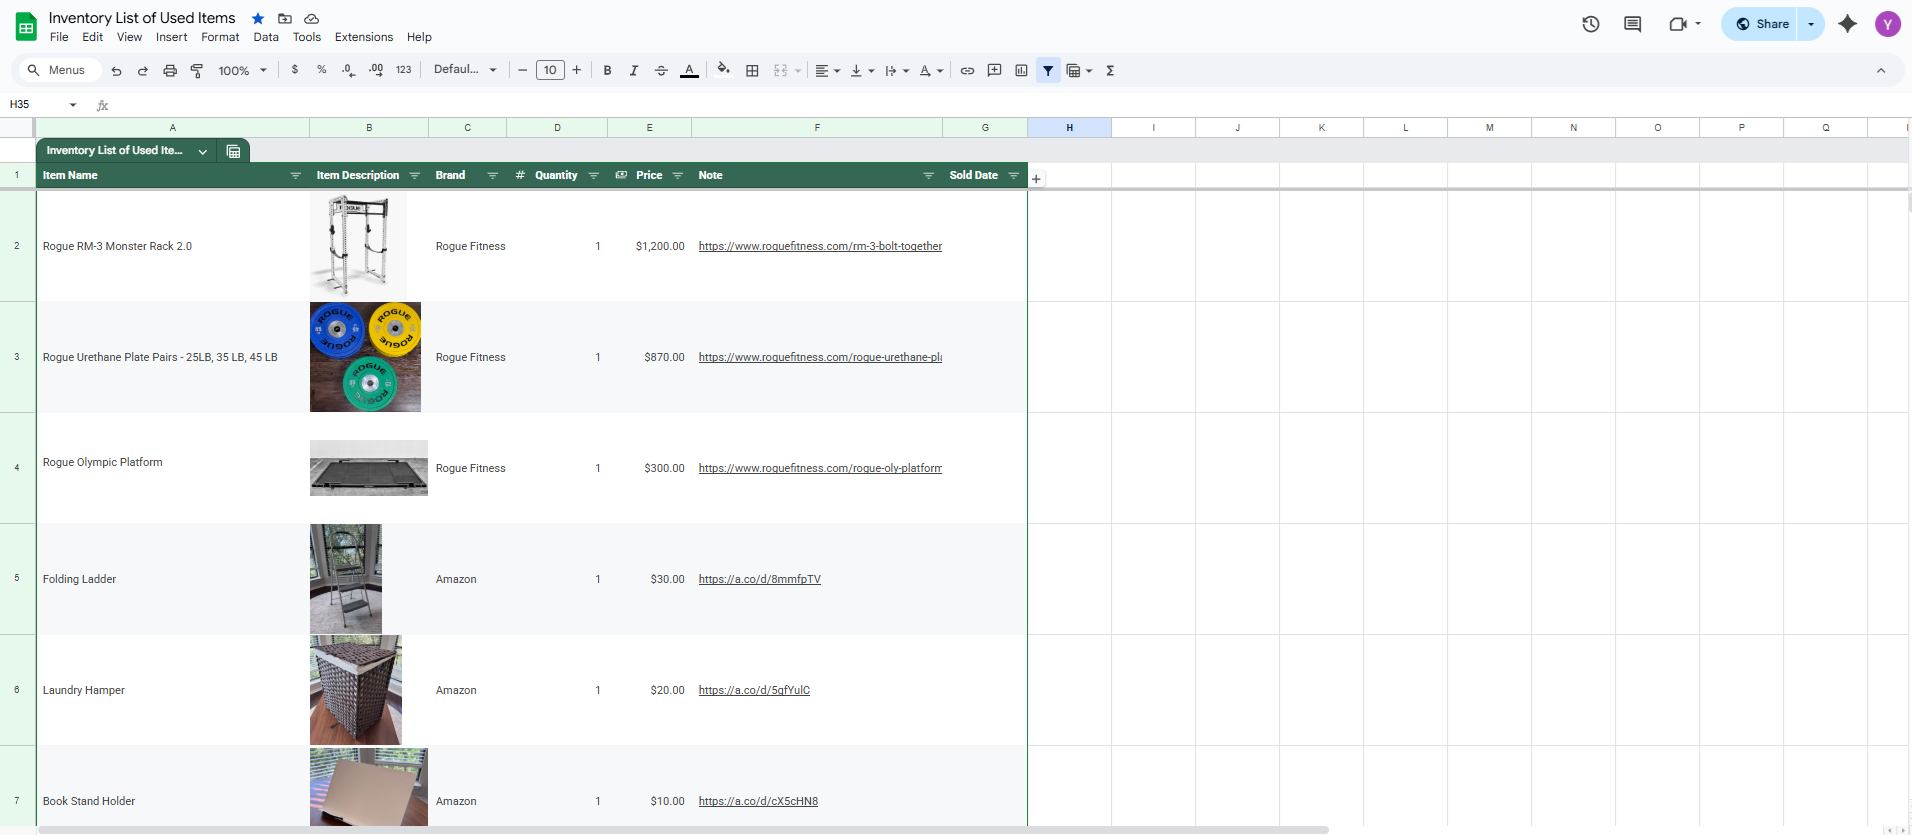The width and height of the screenshot is (1912, 835).
Task: Open the comments panel icon
Action: (1633, 24)
